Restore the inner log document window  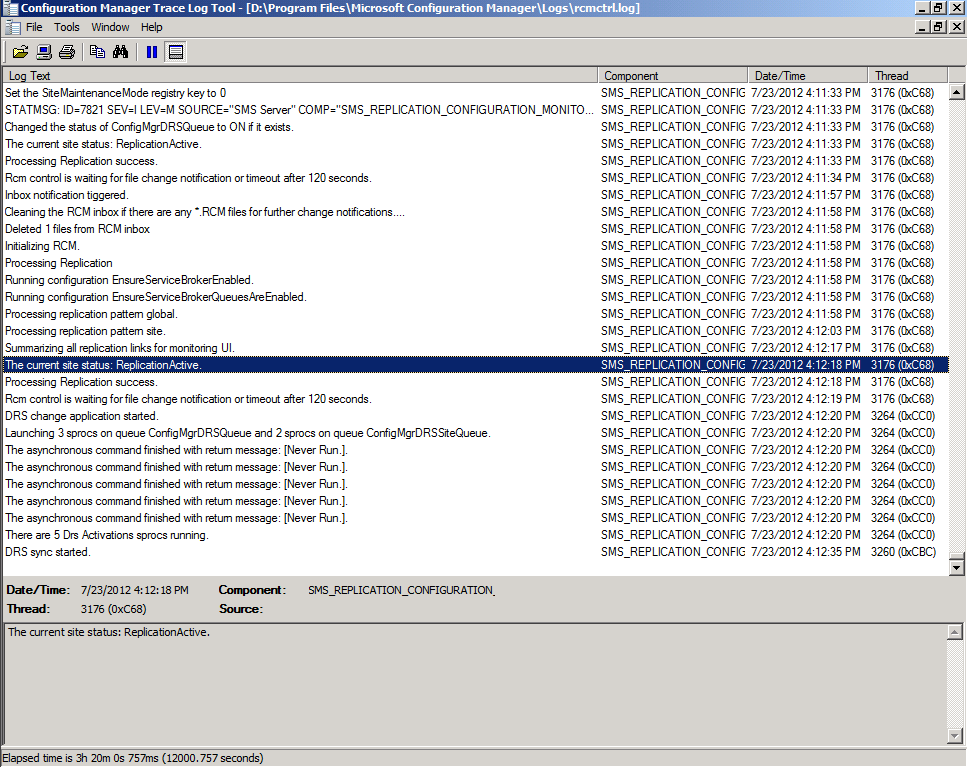coord(938,27)
